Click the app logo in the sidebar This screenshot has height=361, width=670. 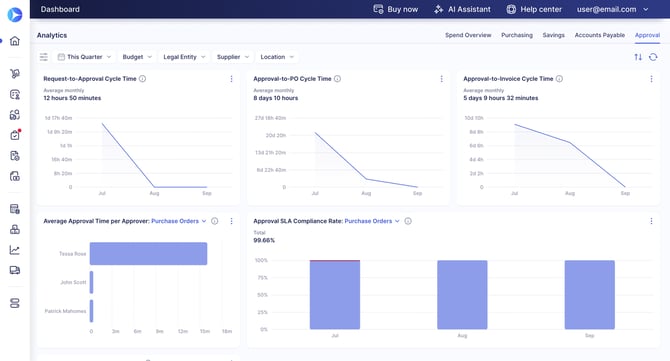point(15,15)
